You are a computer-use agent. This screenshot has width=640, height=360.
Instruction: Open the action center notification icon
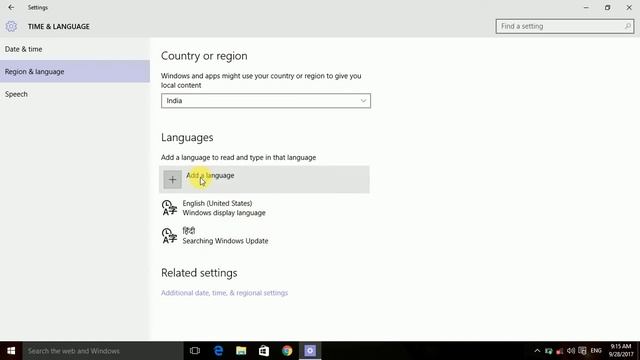tap(582, 351)
